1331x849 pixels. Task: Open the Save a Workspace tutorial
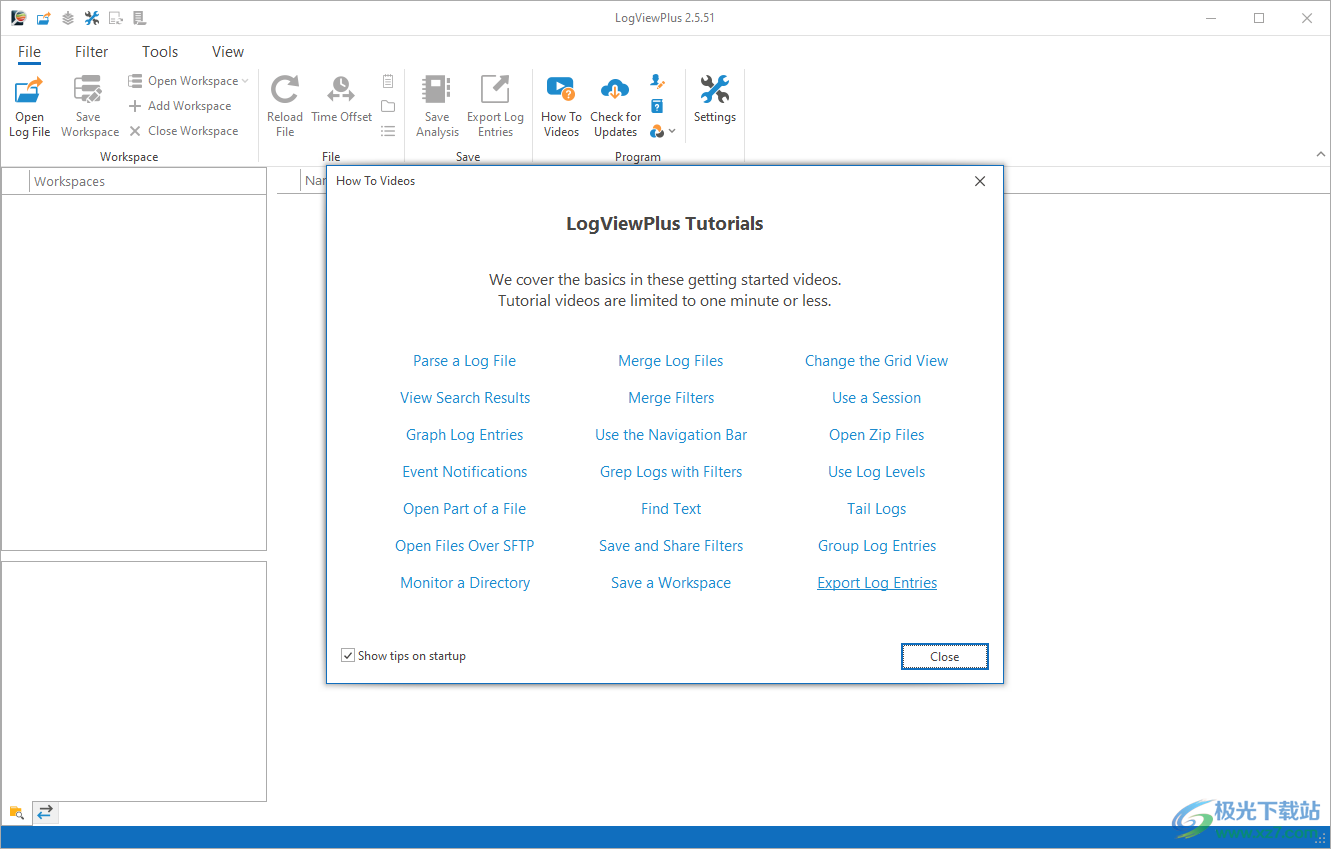(671, 583)
